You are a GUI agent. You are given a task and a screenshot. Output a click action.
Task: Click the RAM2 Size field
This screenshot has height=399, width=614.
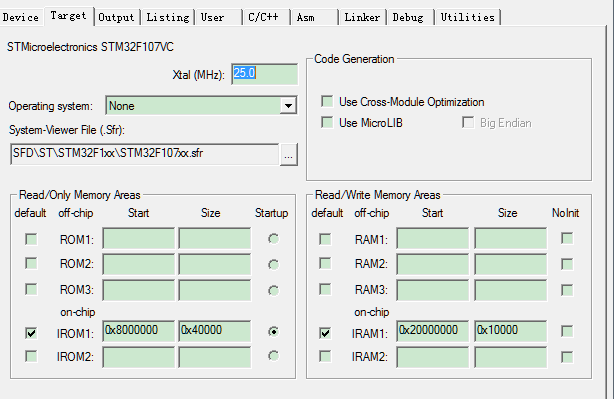(511, 264)
